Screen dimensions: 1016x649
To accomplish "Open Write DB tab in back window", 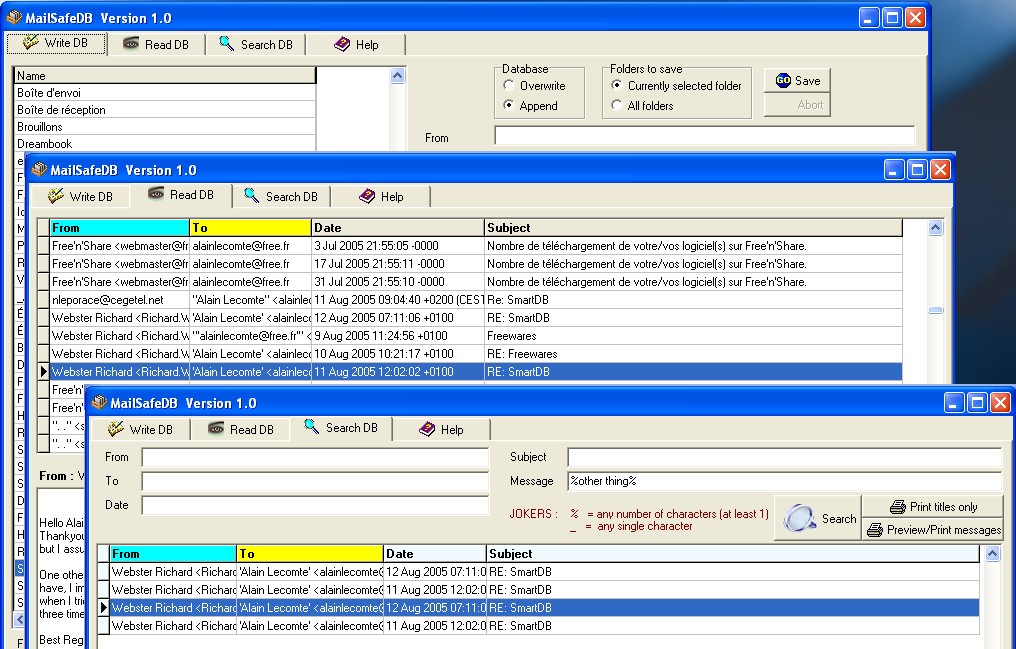I will point(56,43).
